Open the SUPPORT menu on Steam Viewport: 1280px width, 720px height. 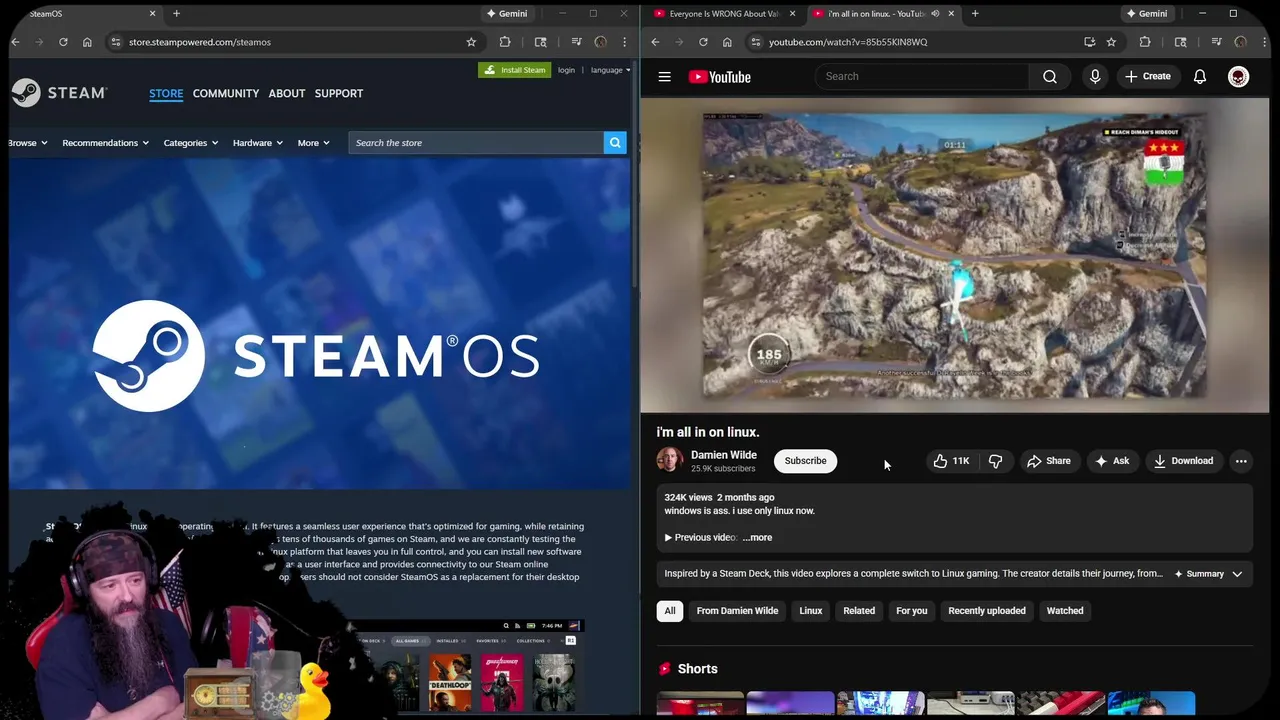[x=339, y=93]
